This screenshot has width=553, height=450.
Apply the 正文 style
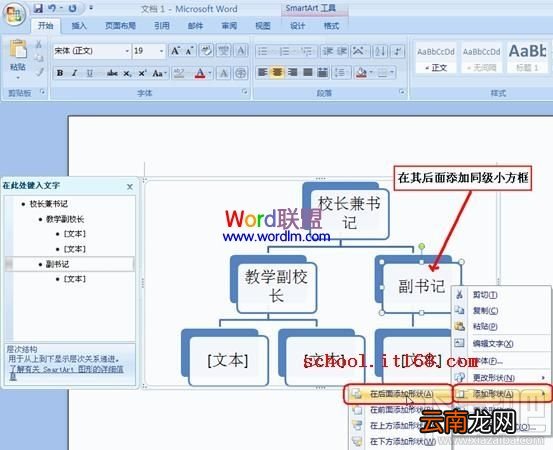pyautogui.click(x=436, y=57)
